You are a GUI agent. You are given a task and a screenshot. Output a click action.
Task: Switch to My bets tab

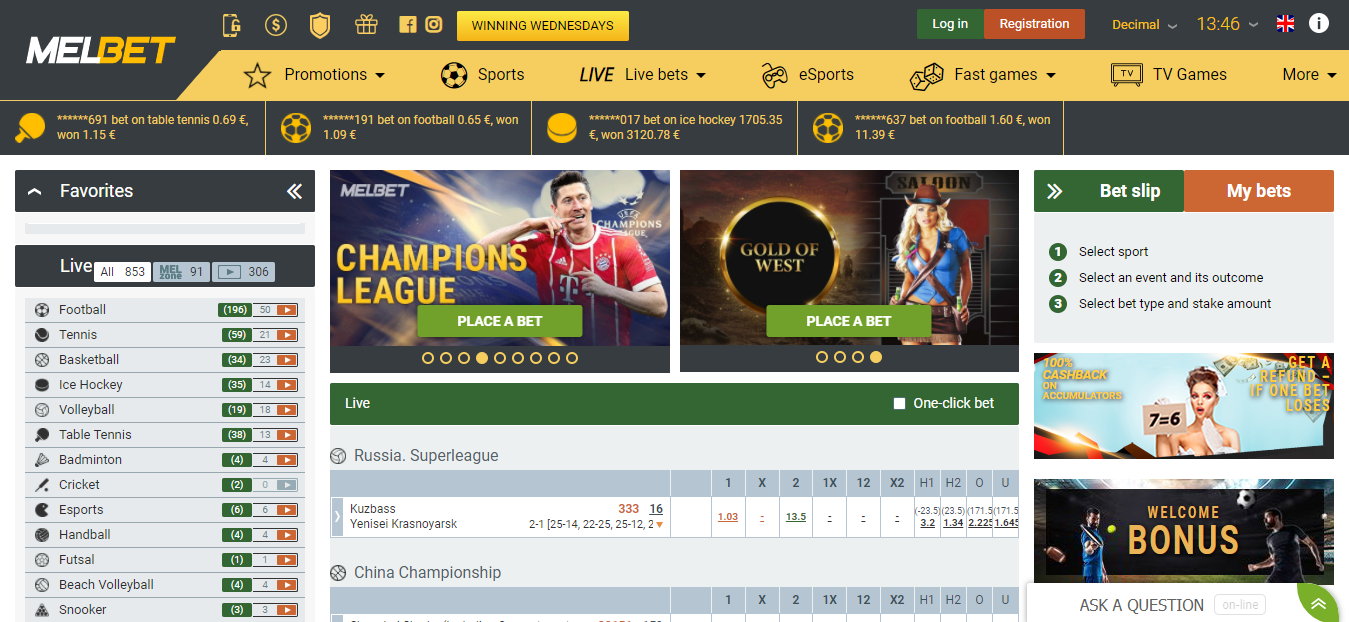pos(1259,191)
